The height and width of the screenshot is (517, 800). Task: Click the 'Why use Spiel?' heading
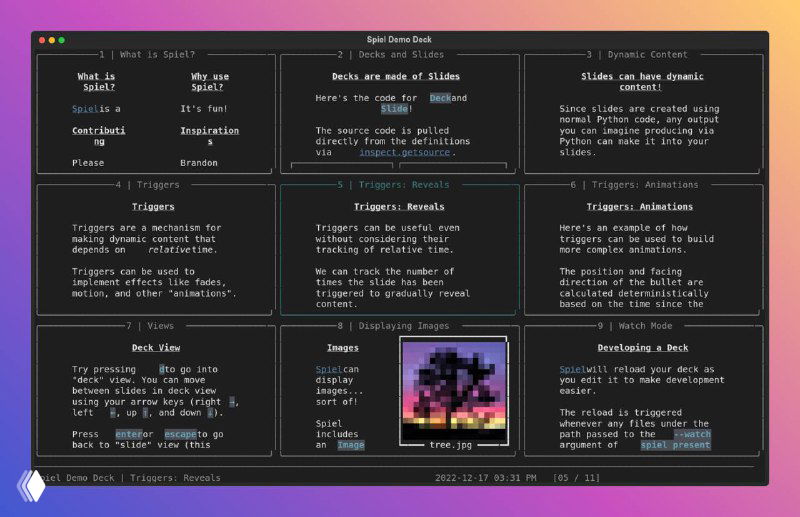click(210, 82)
